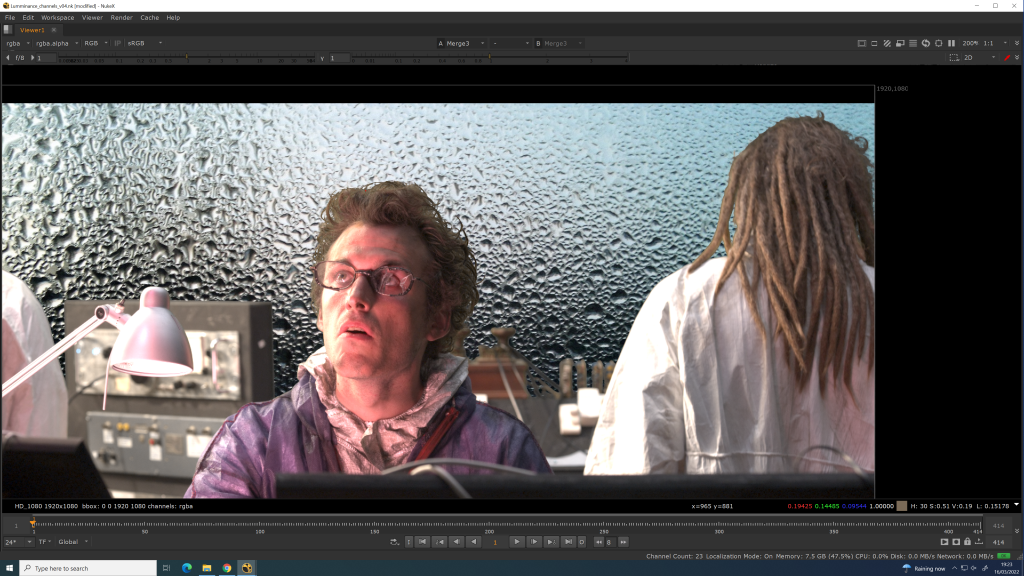
Task: Open the Render menu
Action: (x=121, y=18)
